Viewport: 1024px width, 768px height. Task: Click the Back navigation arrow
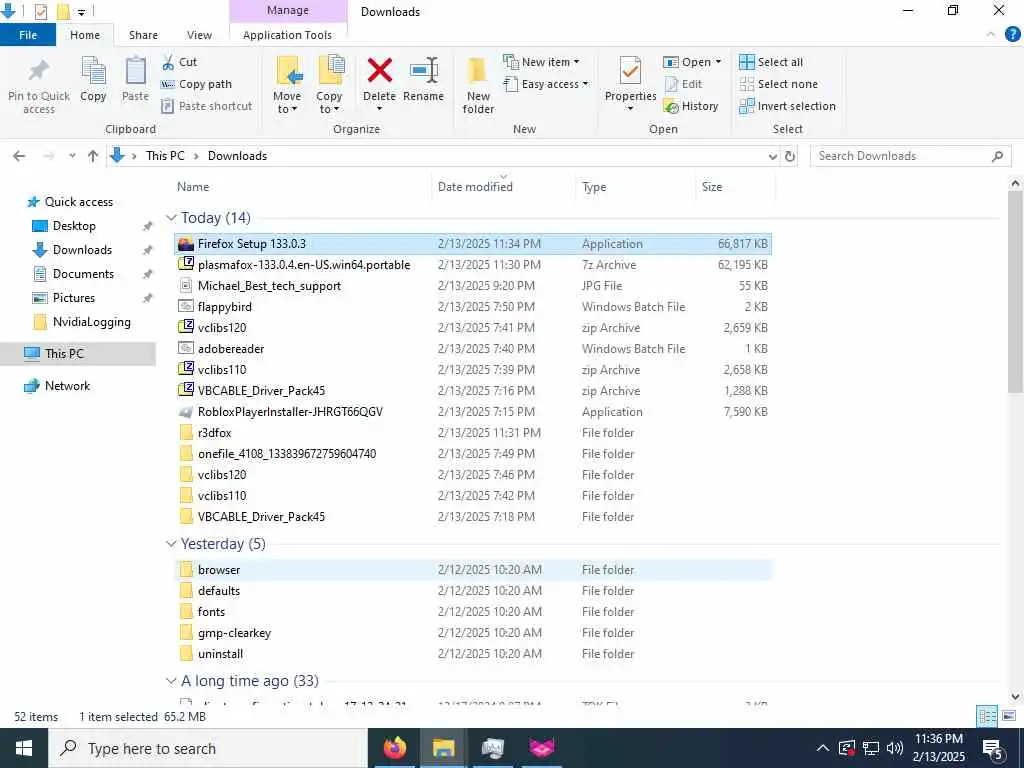(19, 156)
